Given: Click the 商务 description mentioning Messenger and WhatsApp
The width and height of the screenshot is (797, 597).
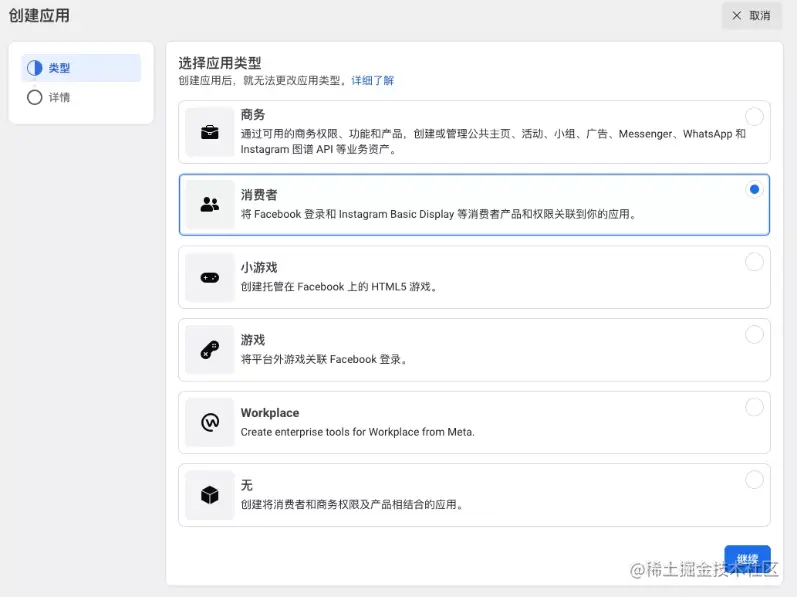Looking at the screenshot, I should 493,141.
